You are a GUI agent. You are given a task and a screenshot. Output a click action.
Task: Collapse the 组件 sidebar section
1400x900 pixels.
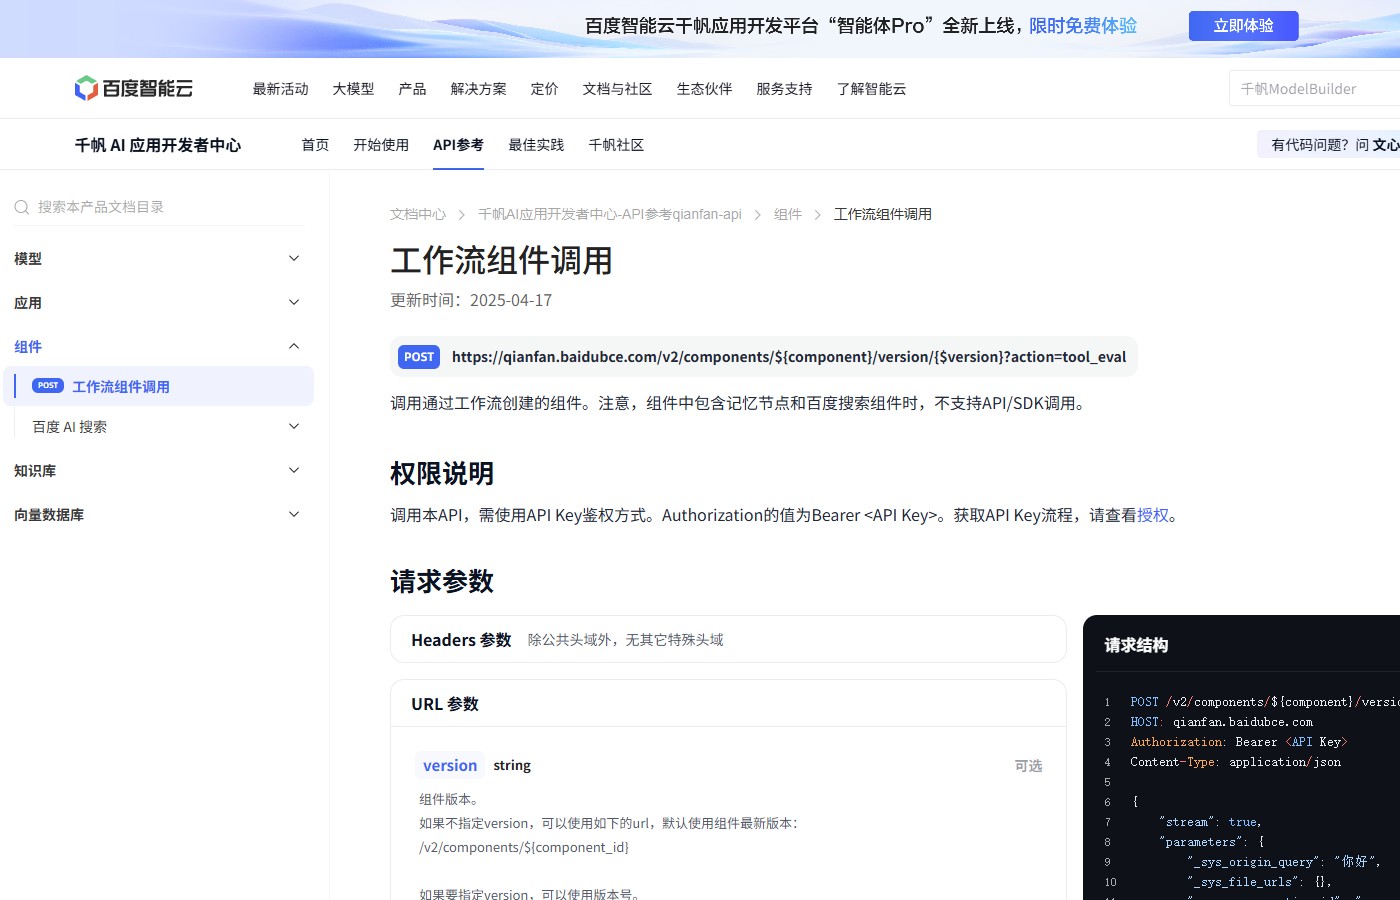[294, 346]
